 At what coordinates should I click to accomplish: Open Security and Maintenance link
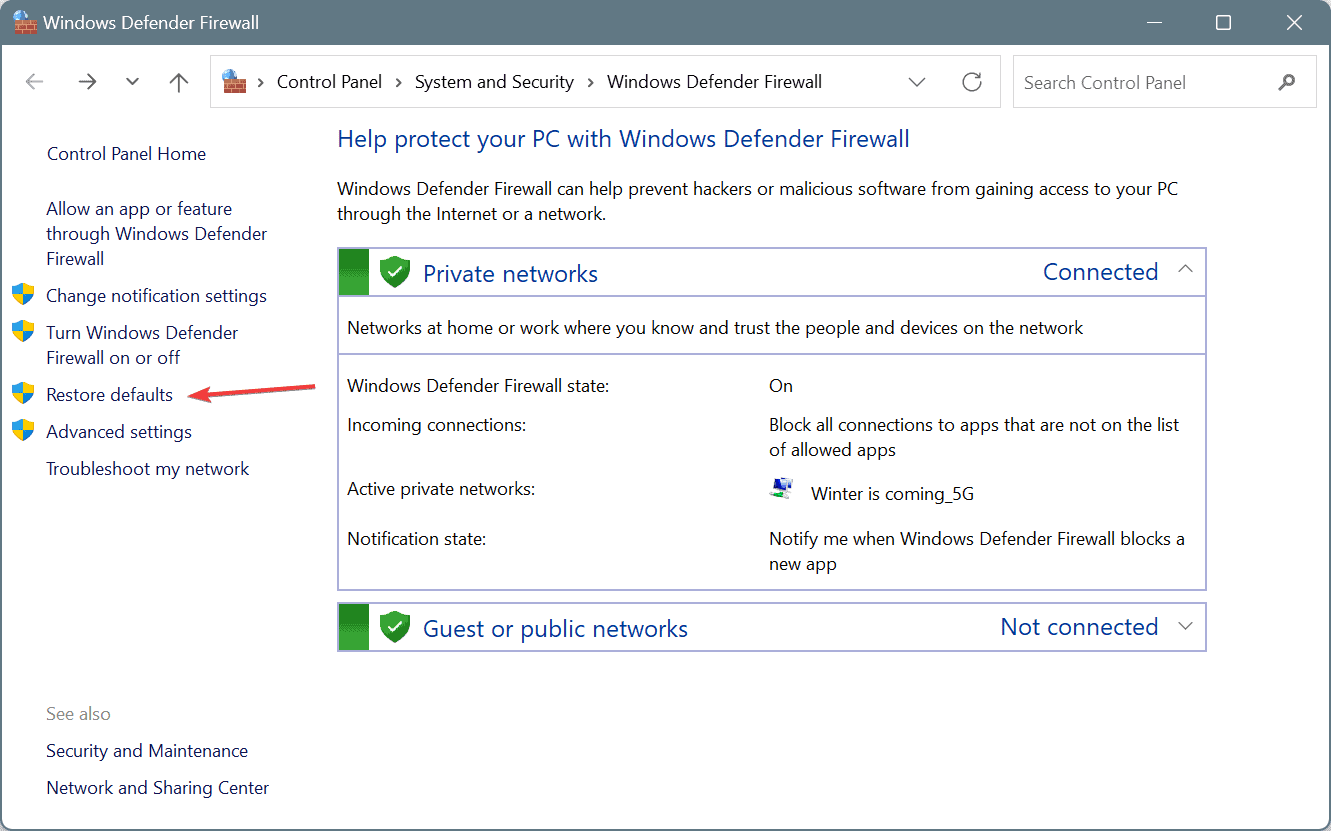tap(147, 750)
